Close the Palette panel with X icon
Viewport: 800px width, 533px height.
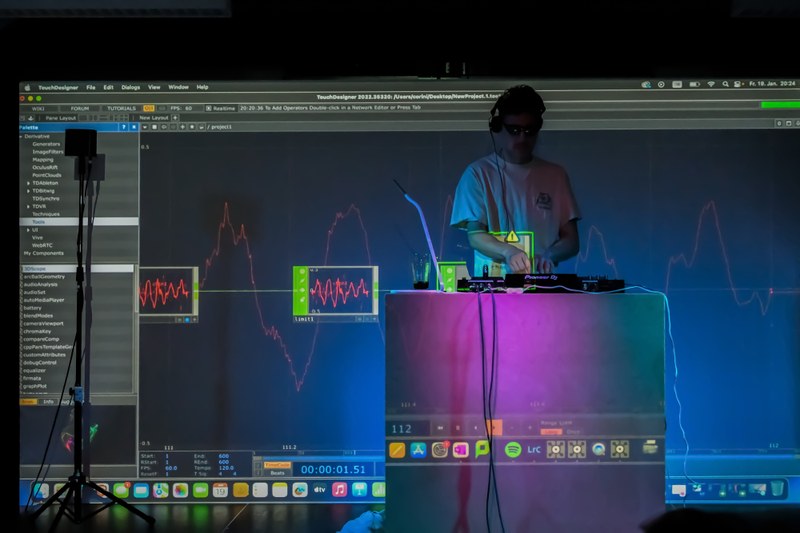[x=133, y=127]
